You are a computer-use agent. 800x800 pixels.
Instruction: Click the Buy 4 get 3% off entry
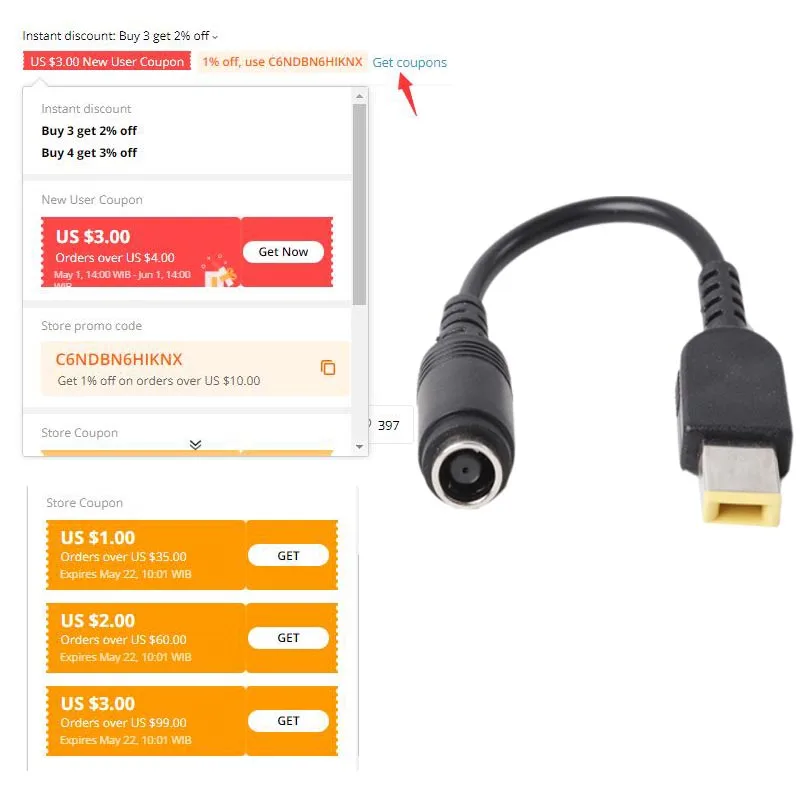89,153
